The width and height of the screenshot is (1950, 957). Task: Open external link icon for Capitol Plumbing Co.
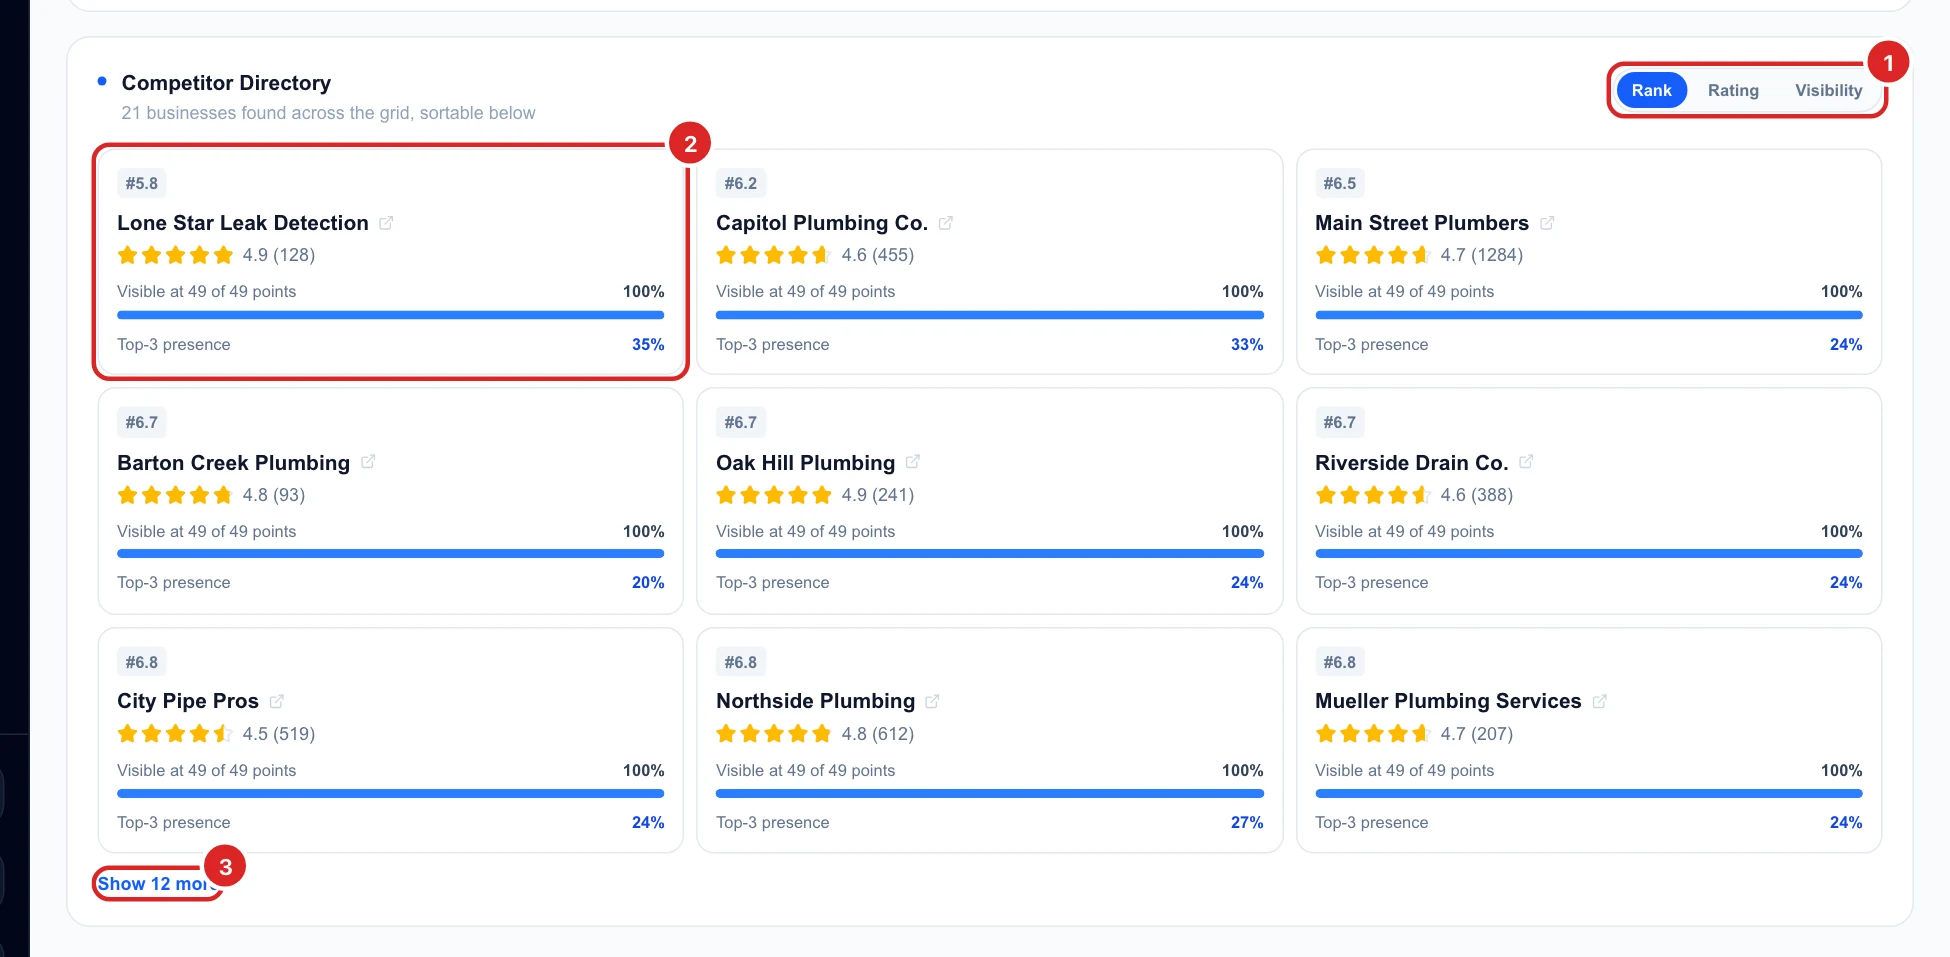point(945,223)
